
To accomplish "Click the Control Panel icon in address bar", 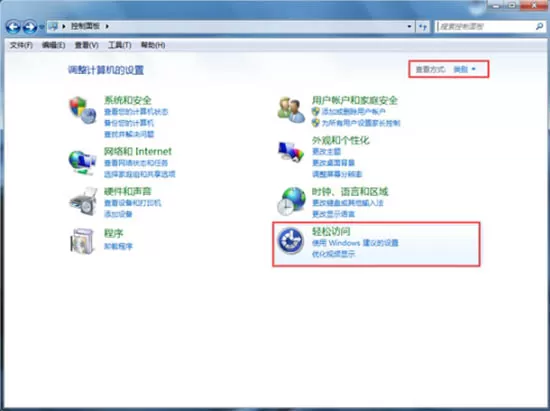I will click(x=53, y=26).
